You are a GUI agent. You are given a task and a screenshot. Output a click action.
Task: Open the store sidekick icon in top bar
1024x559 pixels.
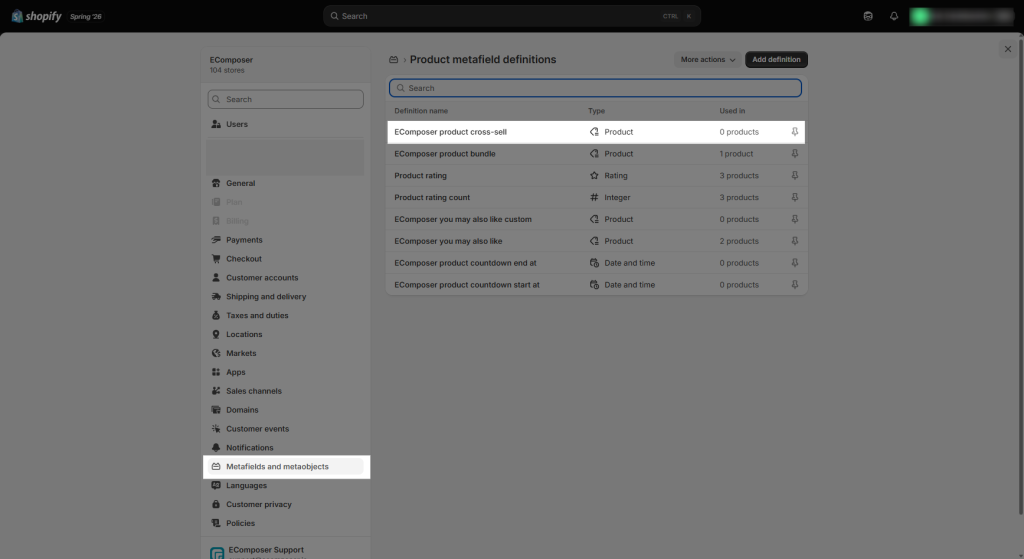pos(868,16)
